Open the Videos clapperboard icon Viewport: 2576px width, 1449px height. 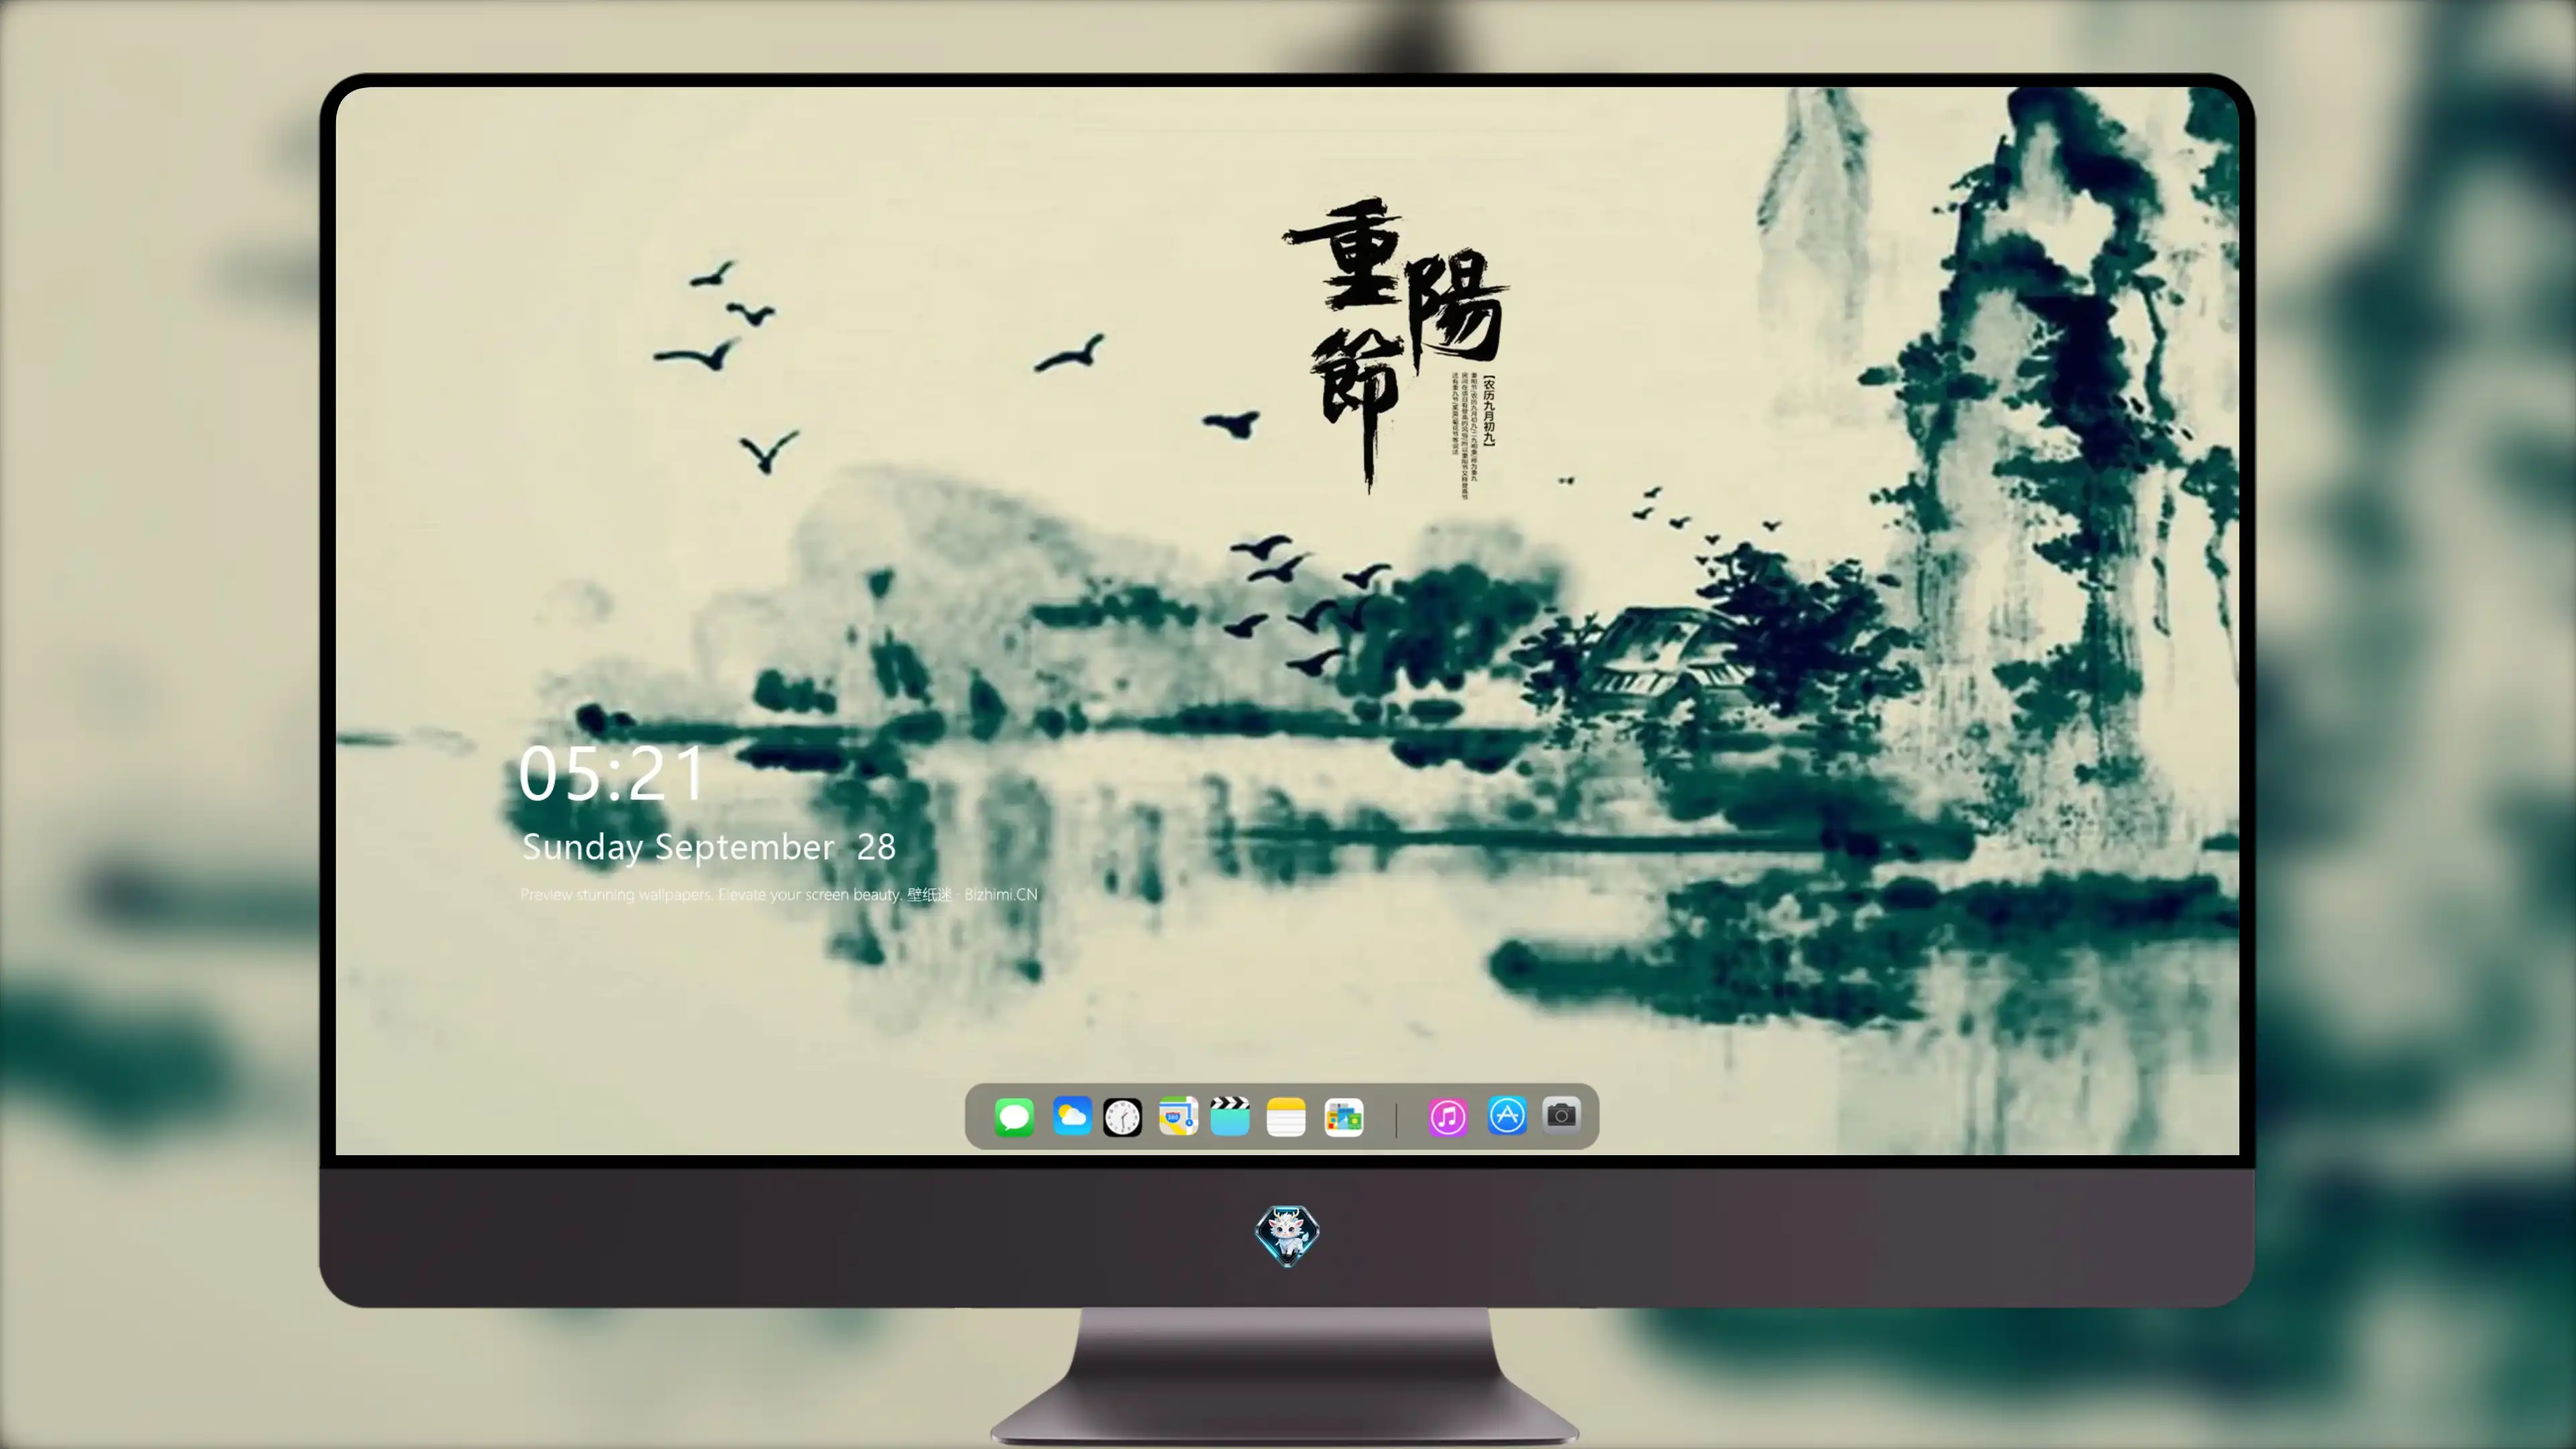(1230, 1116)
